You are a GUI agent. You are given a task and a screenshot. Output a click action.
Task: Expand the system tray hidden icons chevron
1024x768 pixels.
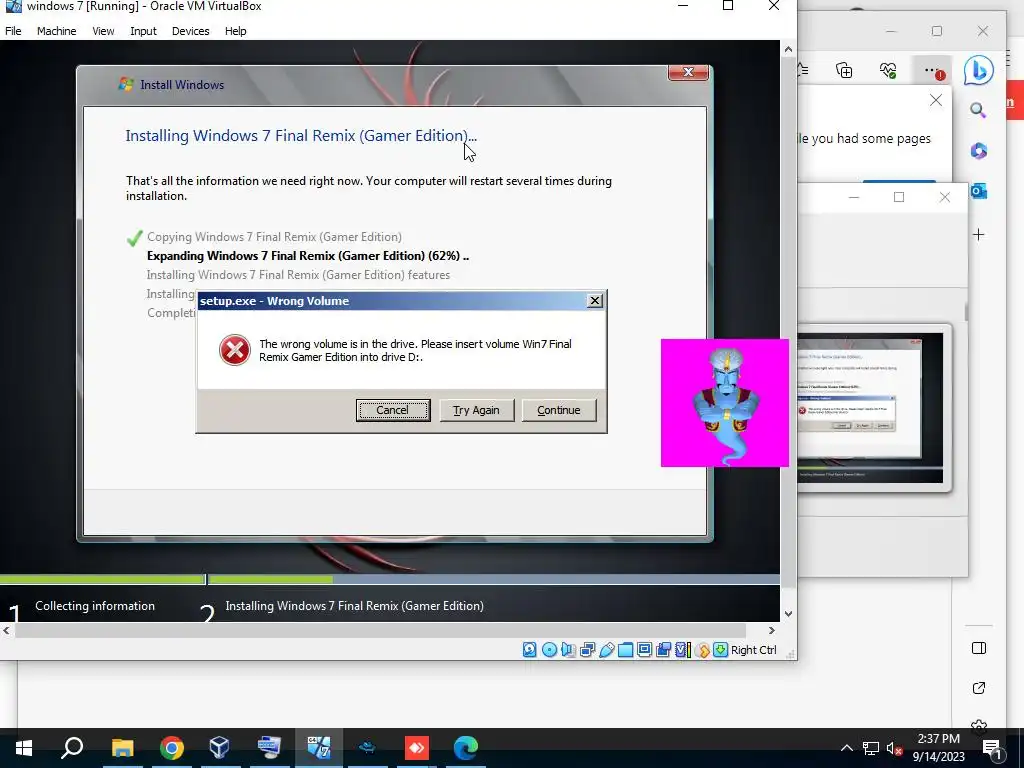[x=846, y=748]
